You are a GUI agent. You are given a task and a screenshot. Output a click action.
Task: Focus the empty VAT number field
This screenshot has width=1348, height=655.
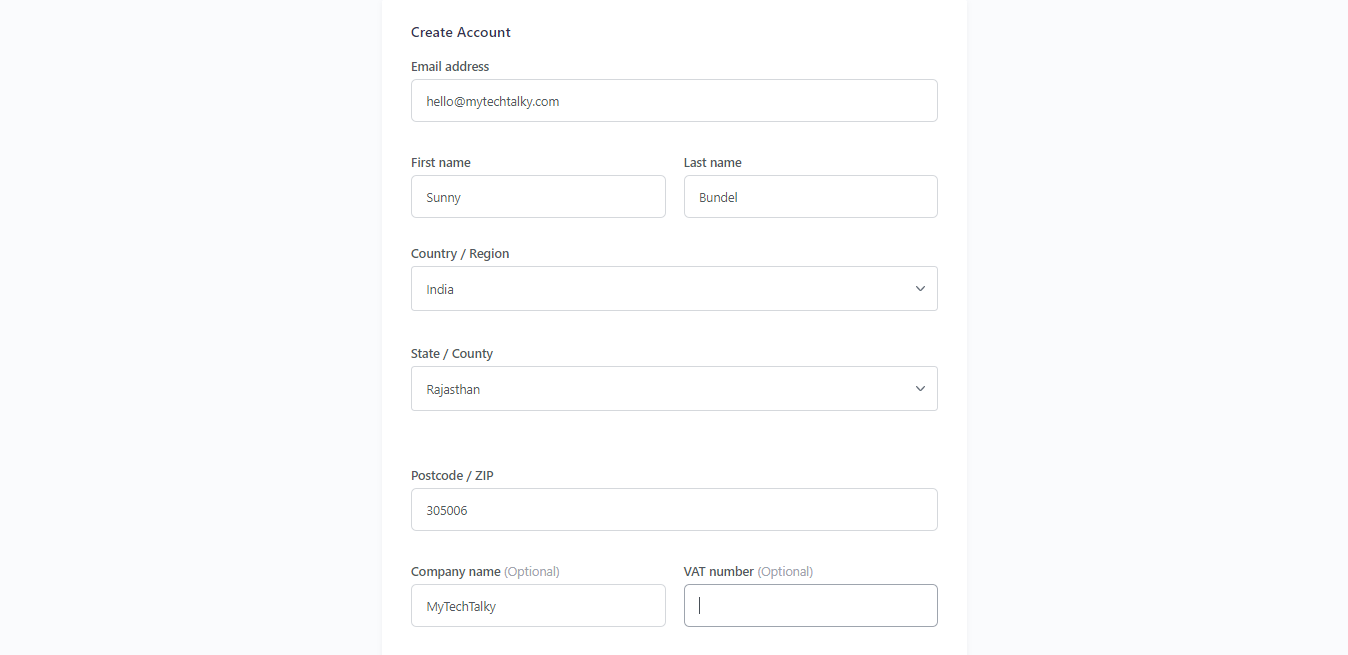click(x=811, y=606)
